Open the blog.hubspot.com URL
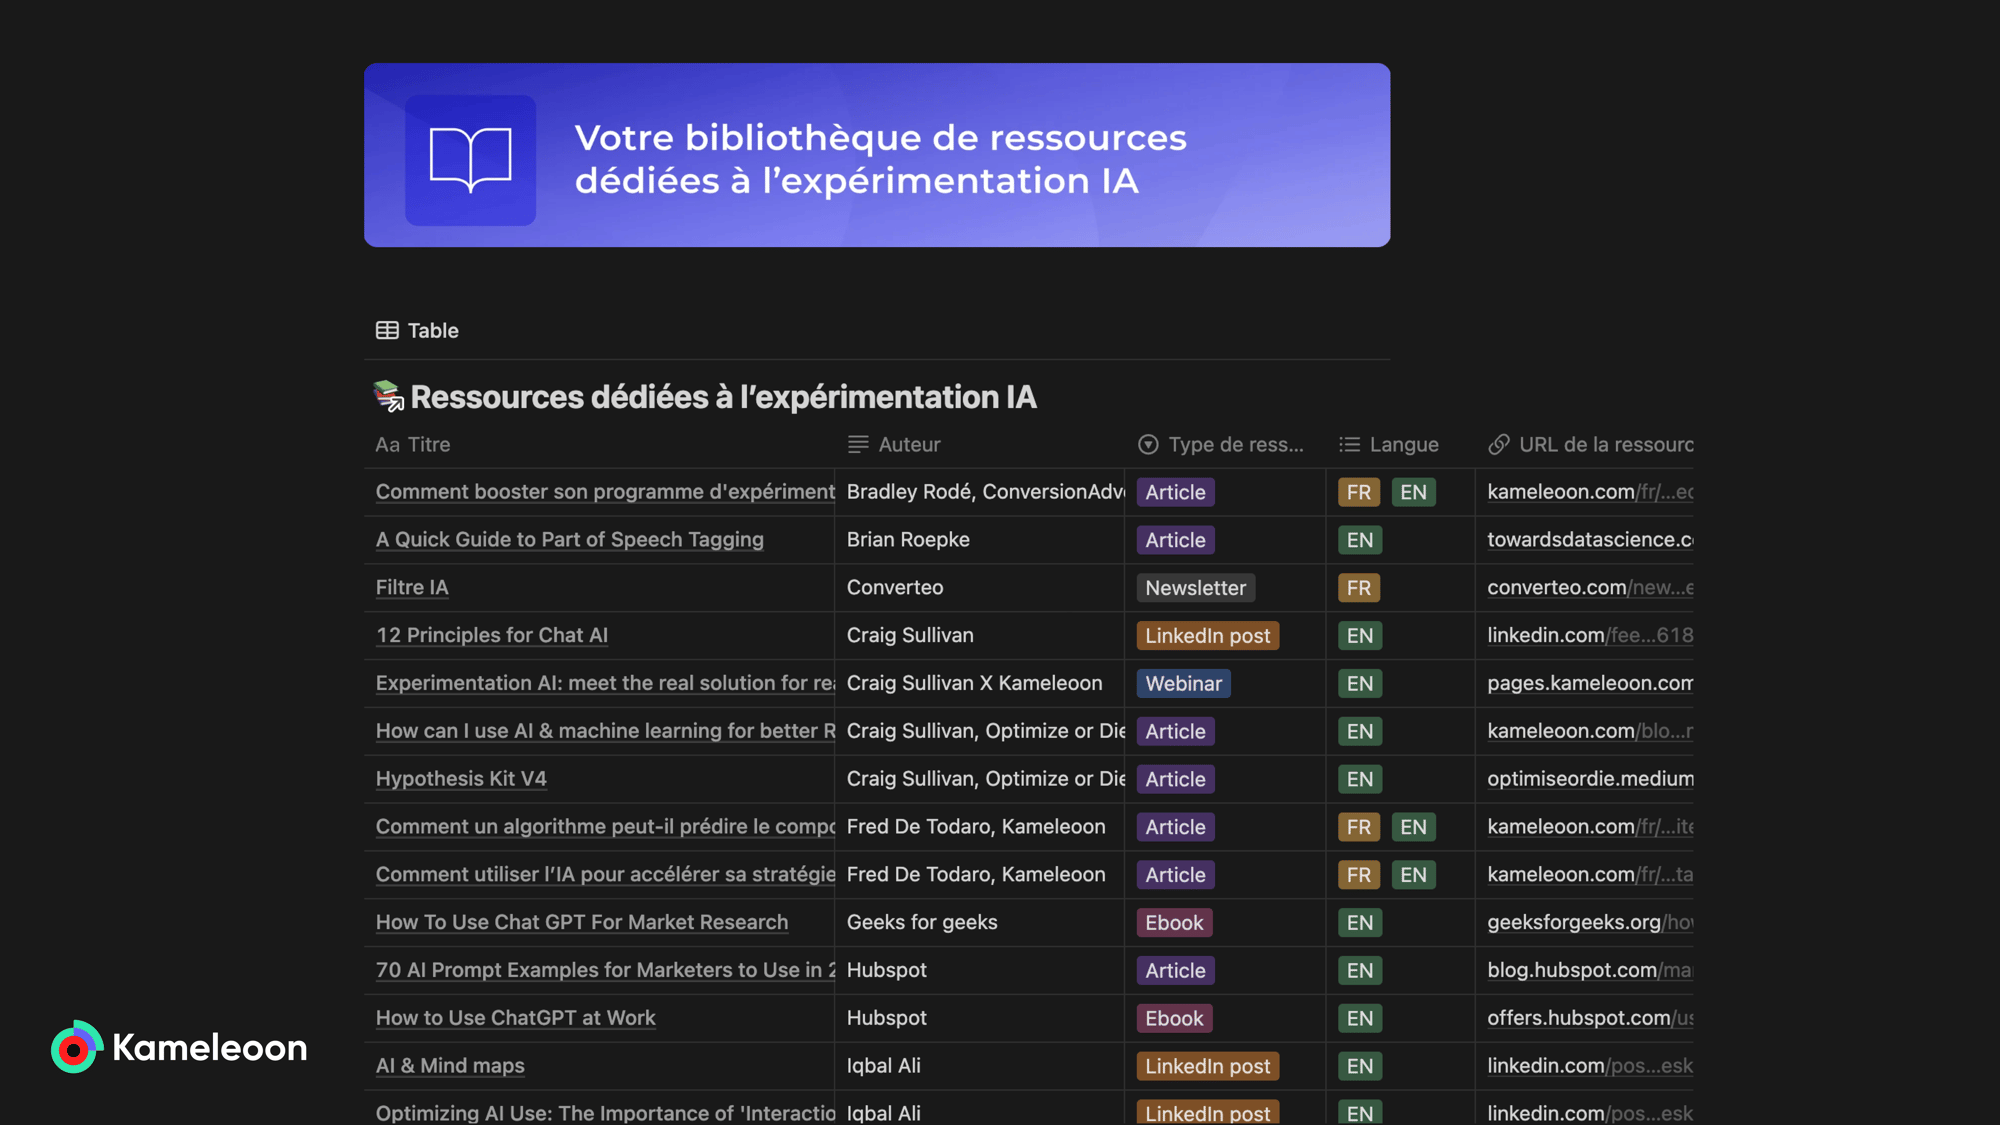Screen dimensions: 2000x1125 coord(1590,970)
